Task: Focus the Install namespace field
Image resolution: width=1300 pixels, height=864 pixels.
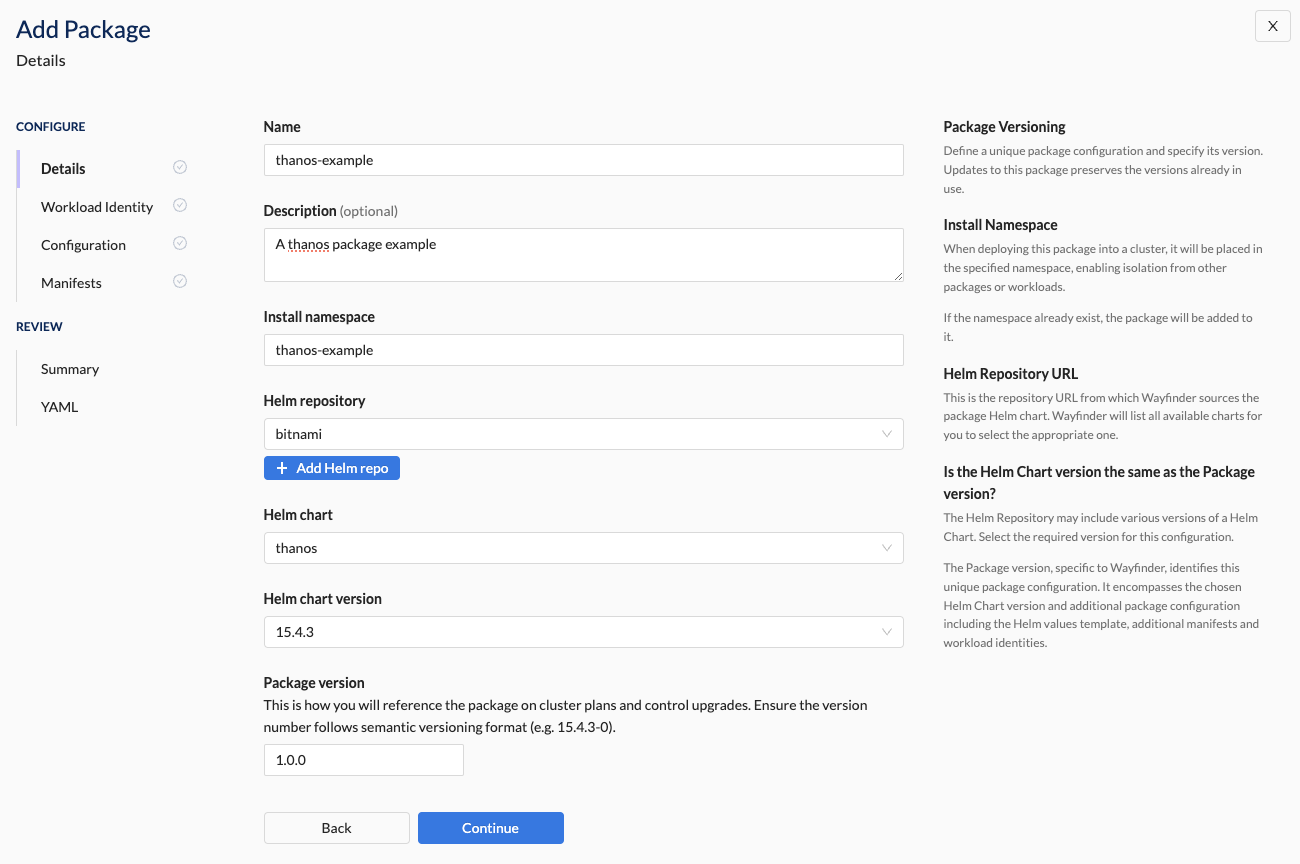Action: (583, 350)
